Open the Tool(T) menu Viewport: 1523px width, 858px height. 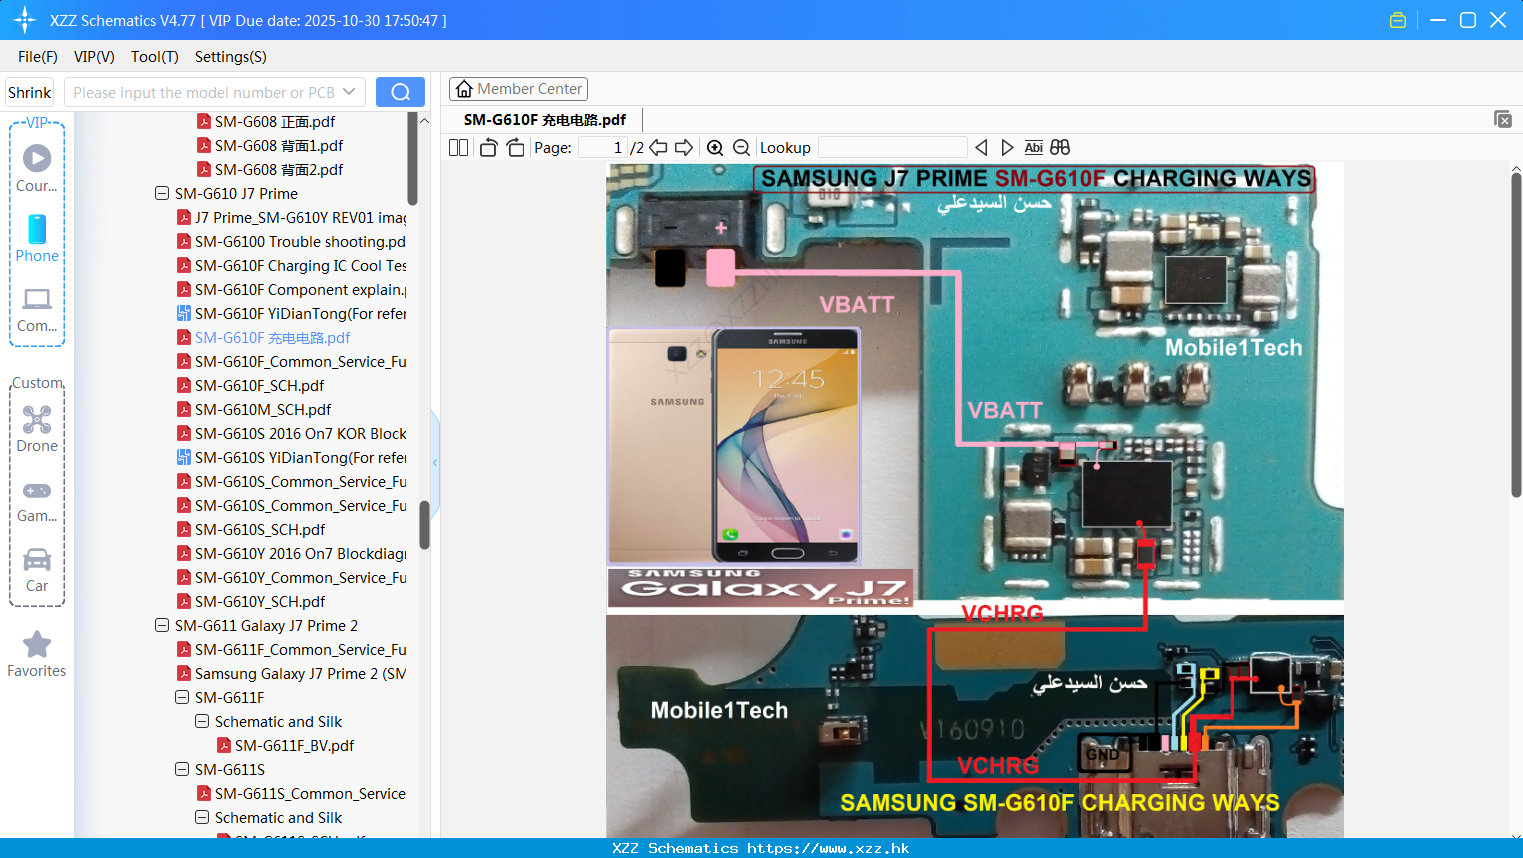click(154, 57)
